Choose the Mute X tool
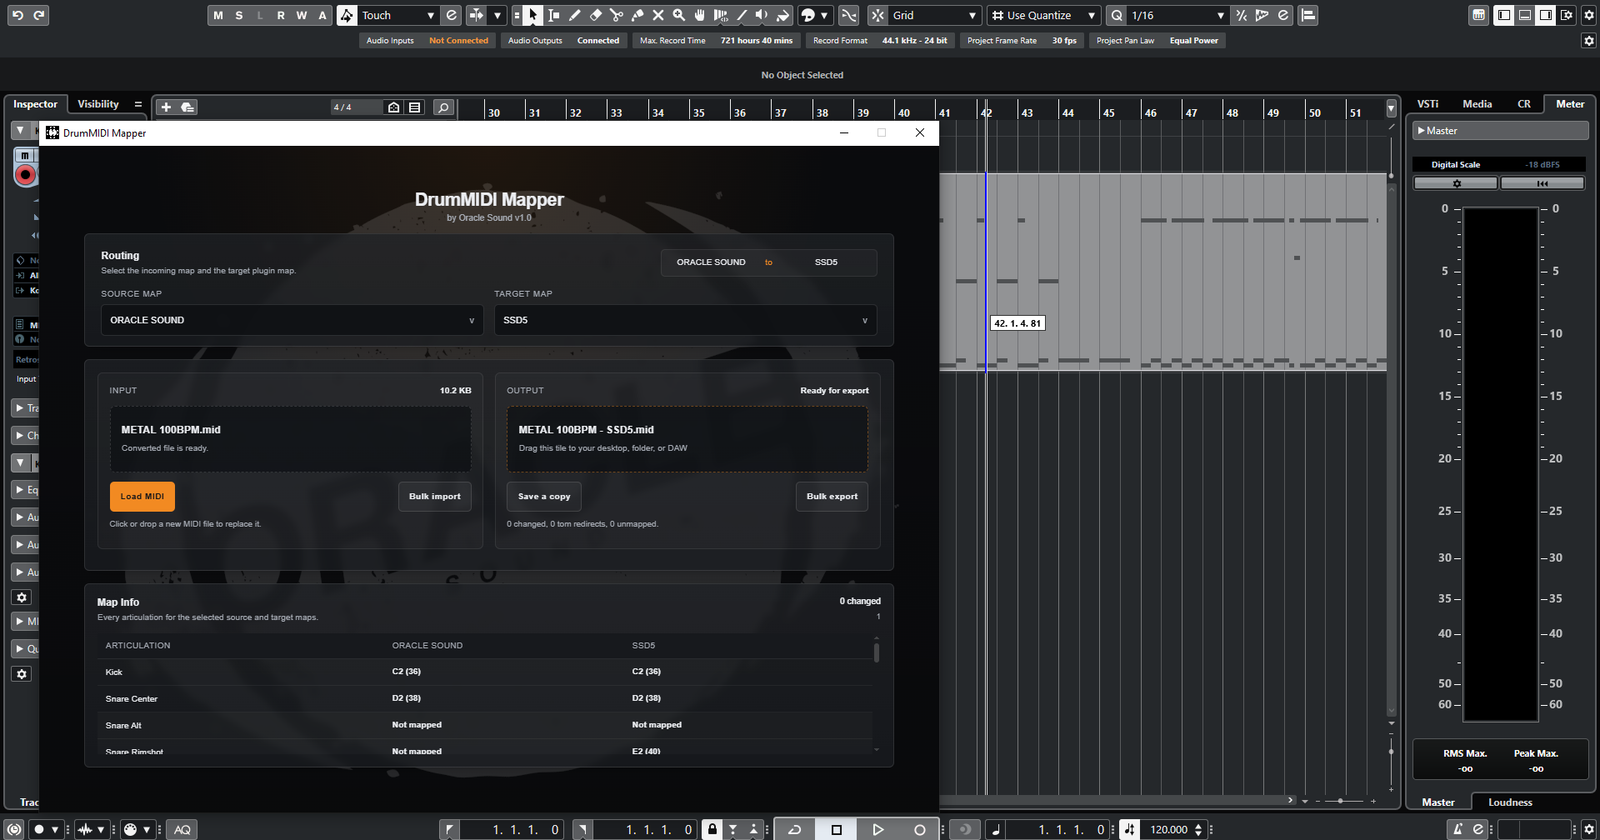Screen dimensions: 1600x840 pos(658,15)
